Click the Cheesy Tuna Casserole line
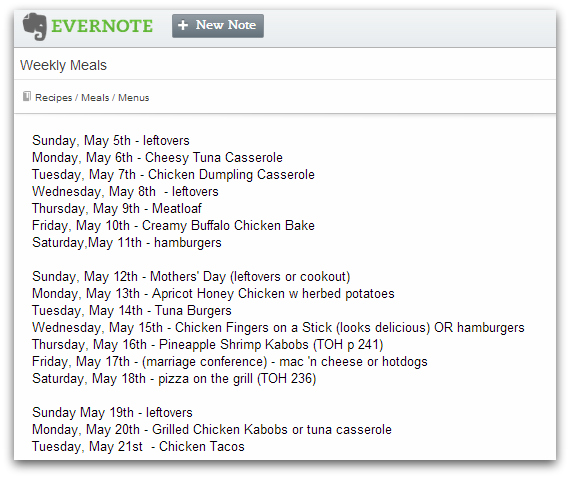The image size is (570, 478). point(157,157)
